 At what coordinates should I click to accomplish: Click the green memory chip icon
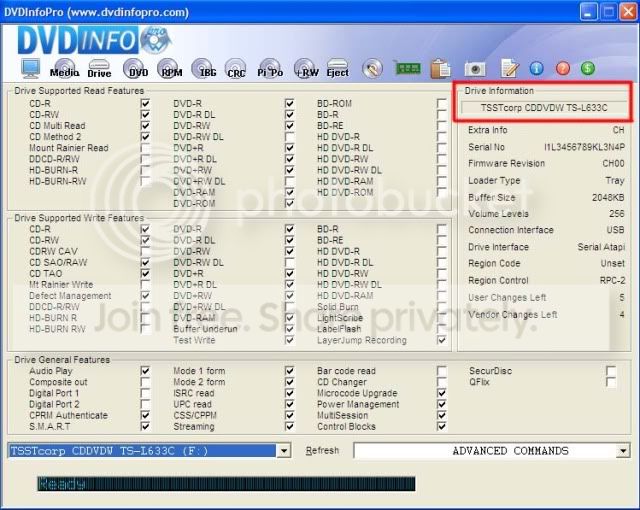click(407, 68)
